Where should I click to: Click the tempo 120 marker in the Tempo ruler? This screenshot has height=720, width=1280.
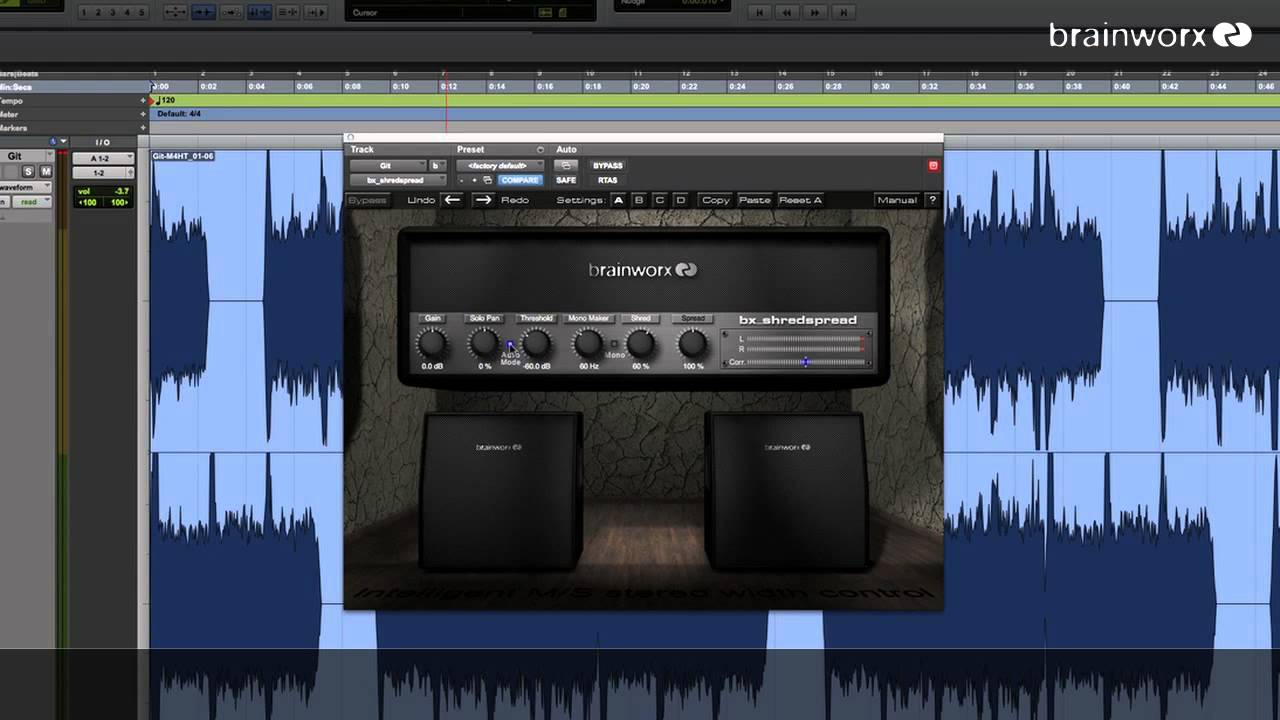tap(164, 101)
